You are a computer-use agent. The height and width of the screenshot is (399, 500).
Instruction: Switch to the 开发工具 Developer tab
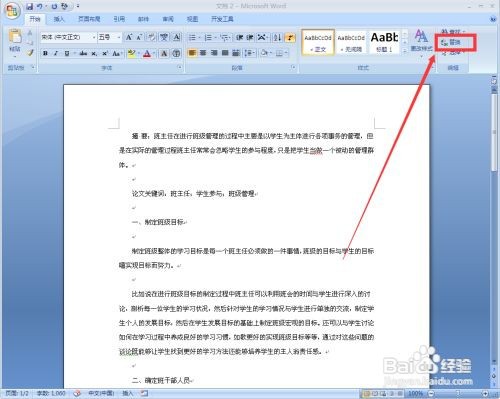click(x=222, y=19)
